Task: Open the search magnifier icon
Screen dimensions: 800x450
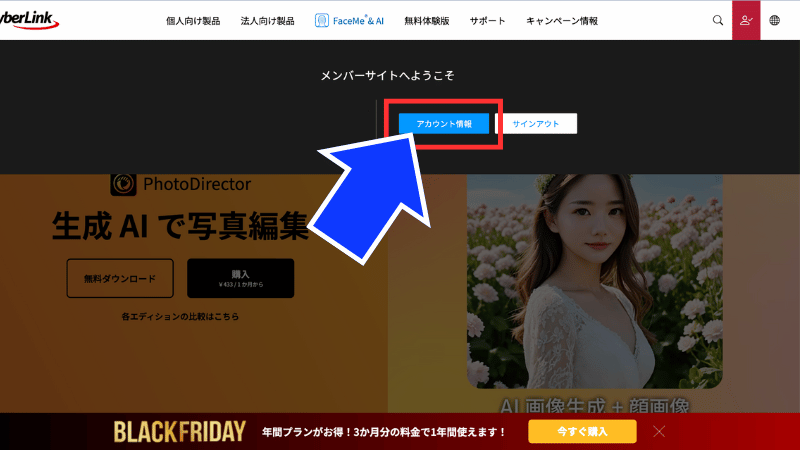Action: coord(717,20)
